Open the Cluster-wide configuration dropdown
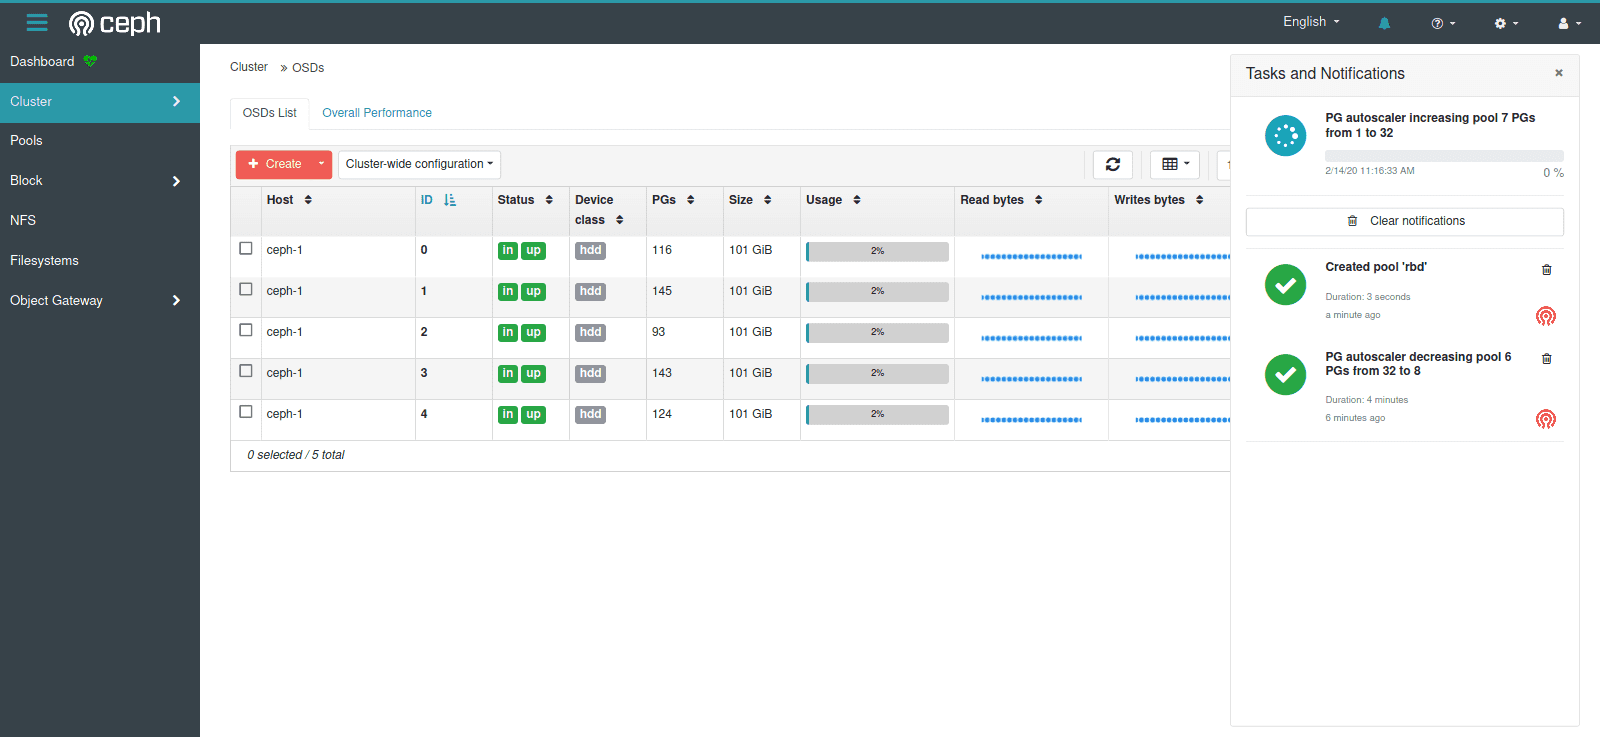Screen dimensions: 1600x737 (419, 164)
